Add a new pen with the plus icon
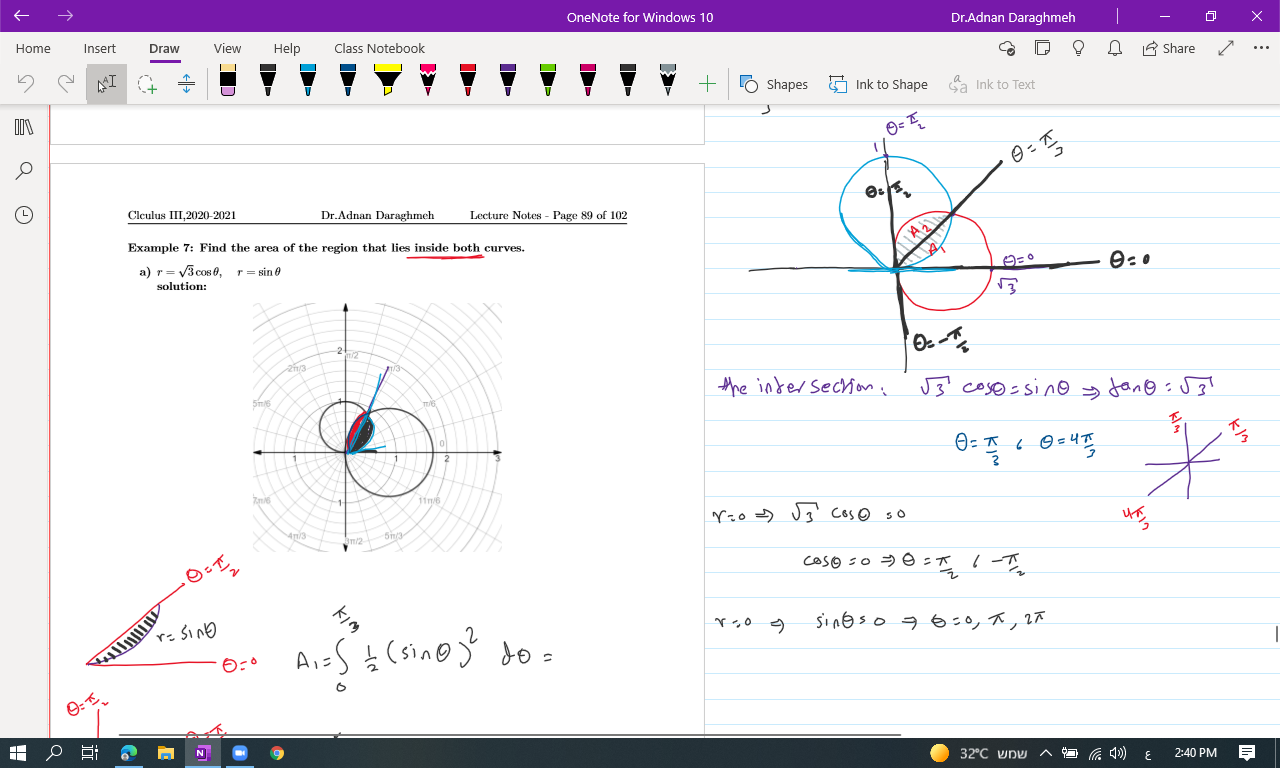The height and width of the screenshot is (768, 1280). click(707, 84)
